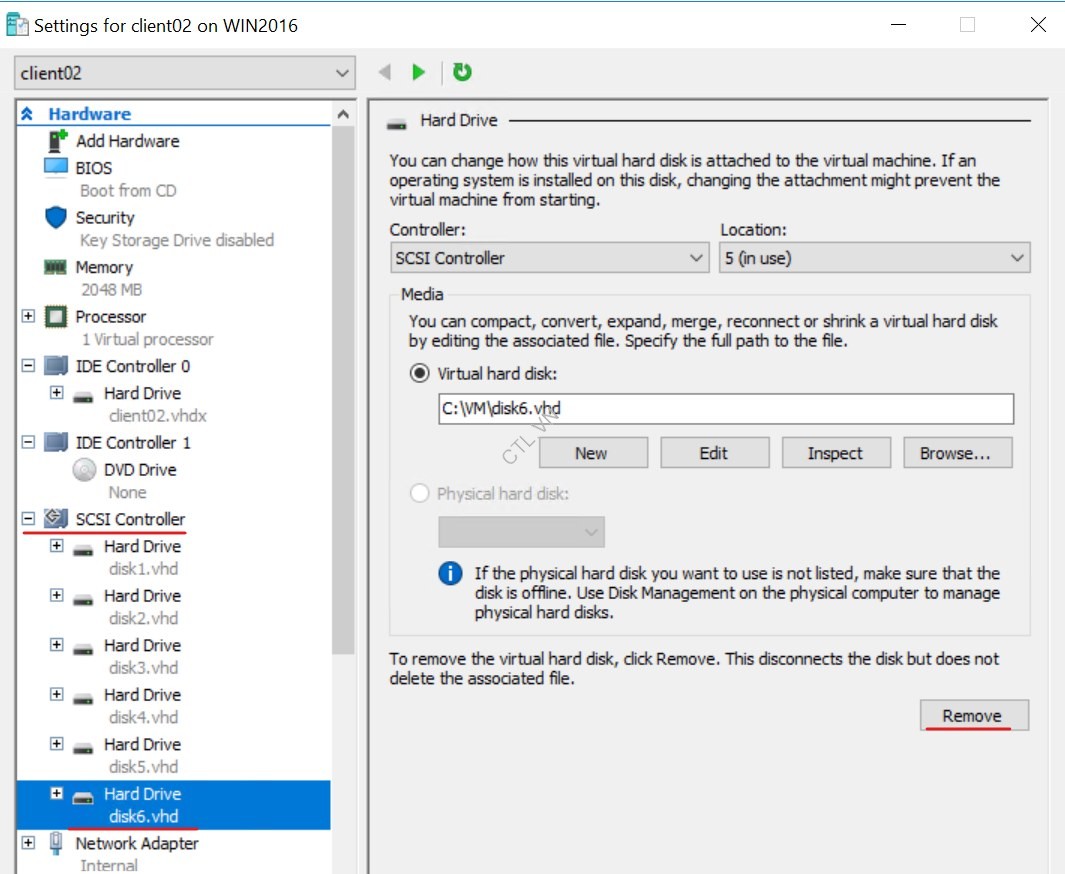Open the client02 virtual machine dropdown
The image size is (1065, 874).
click(185, 74)
